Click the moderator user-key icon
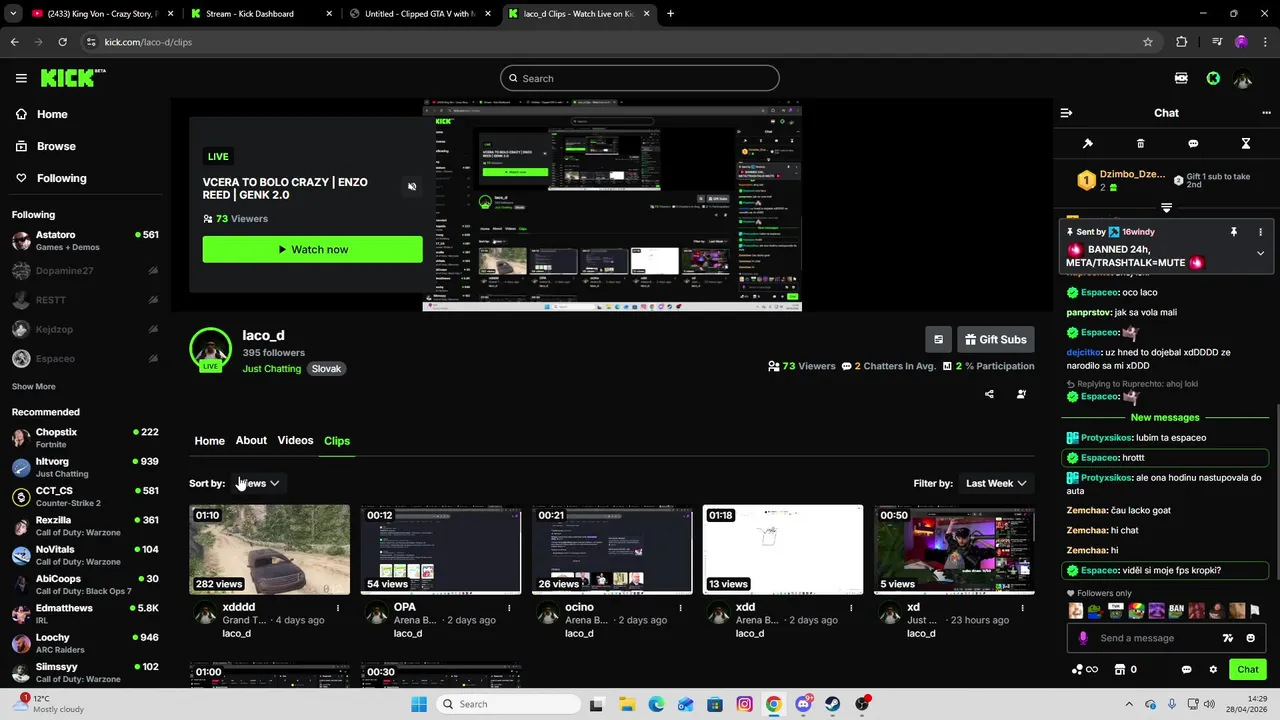 1021,394
